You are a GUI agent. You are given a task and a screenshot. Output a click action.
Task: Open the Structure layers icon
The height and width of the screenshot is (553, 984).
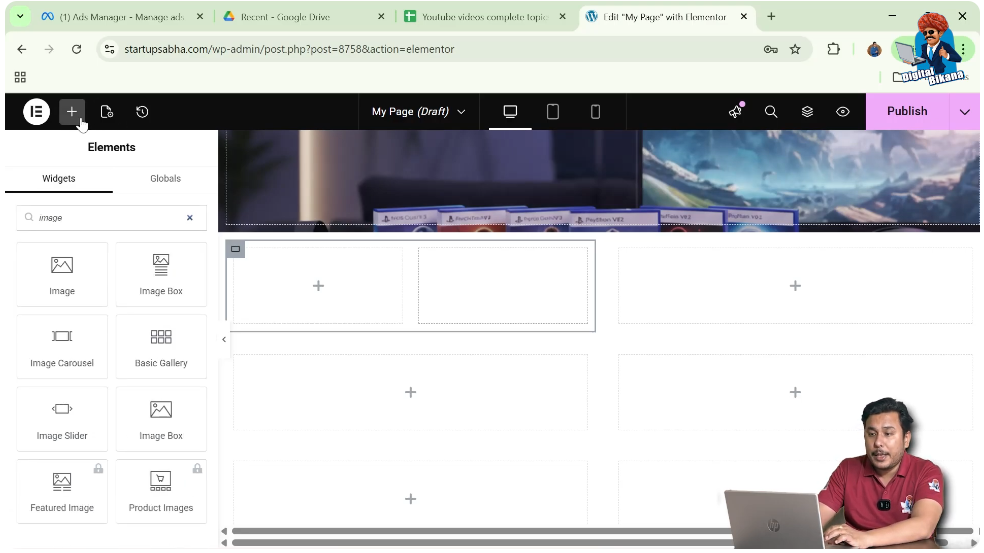point(808,112)
